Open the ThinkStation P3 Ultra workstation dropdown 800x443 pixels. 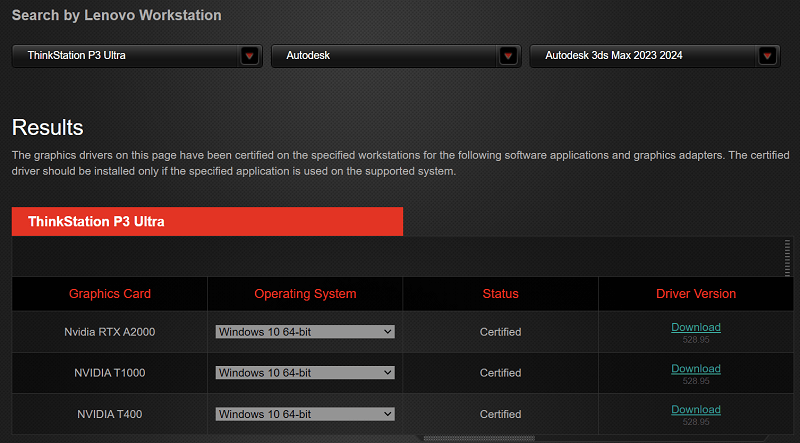(137, 56)
